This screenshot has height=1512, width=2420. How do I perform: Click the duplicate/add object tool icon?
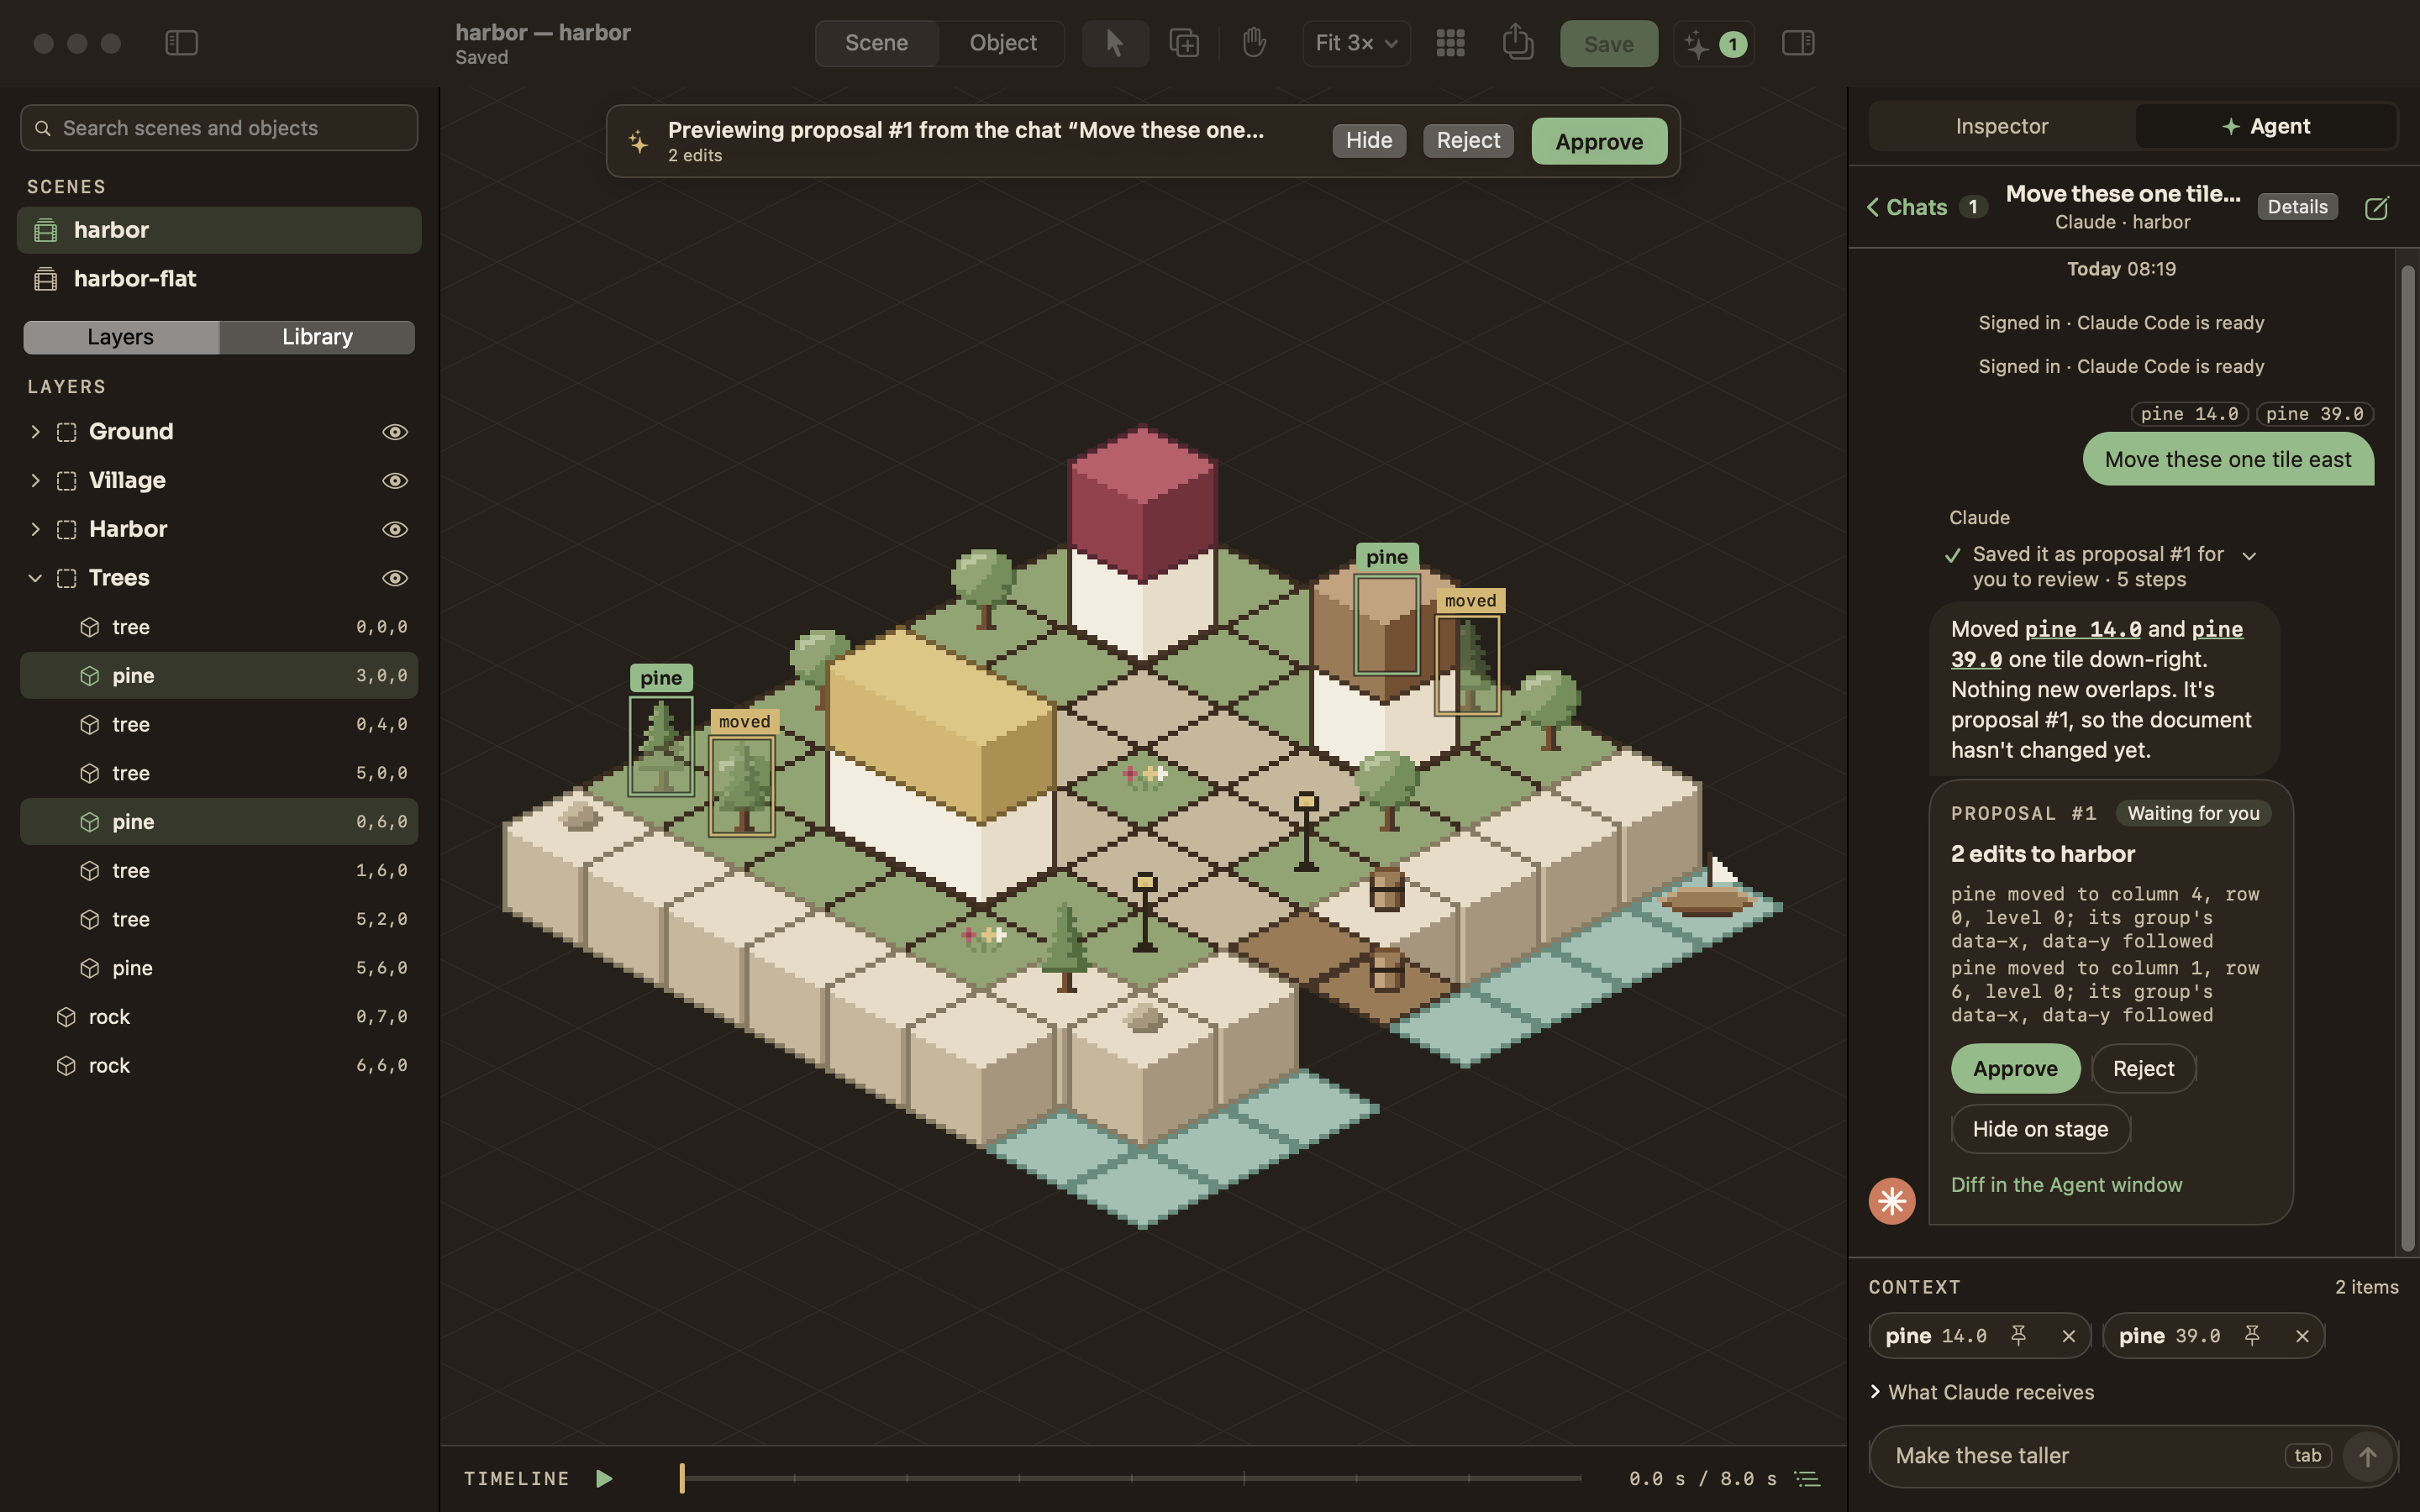tap(1184, 43)
